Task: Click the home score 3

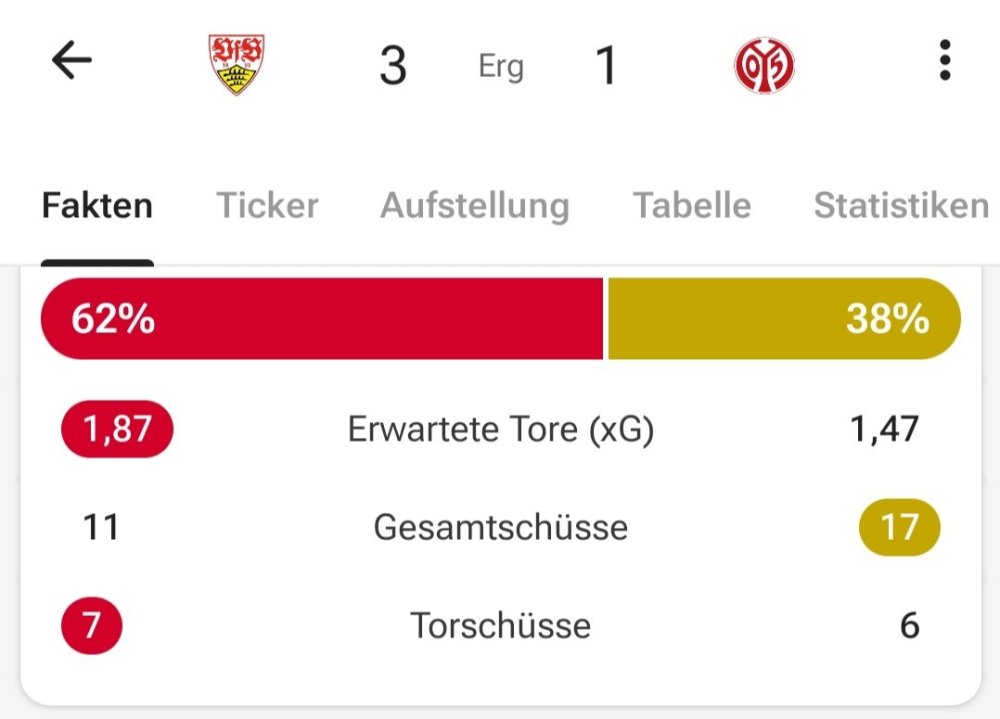Action: (393, 66)
